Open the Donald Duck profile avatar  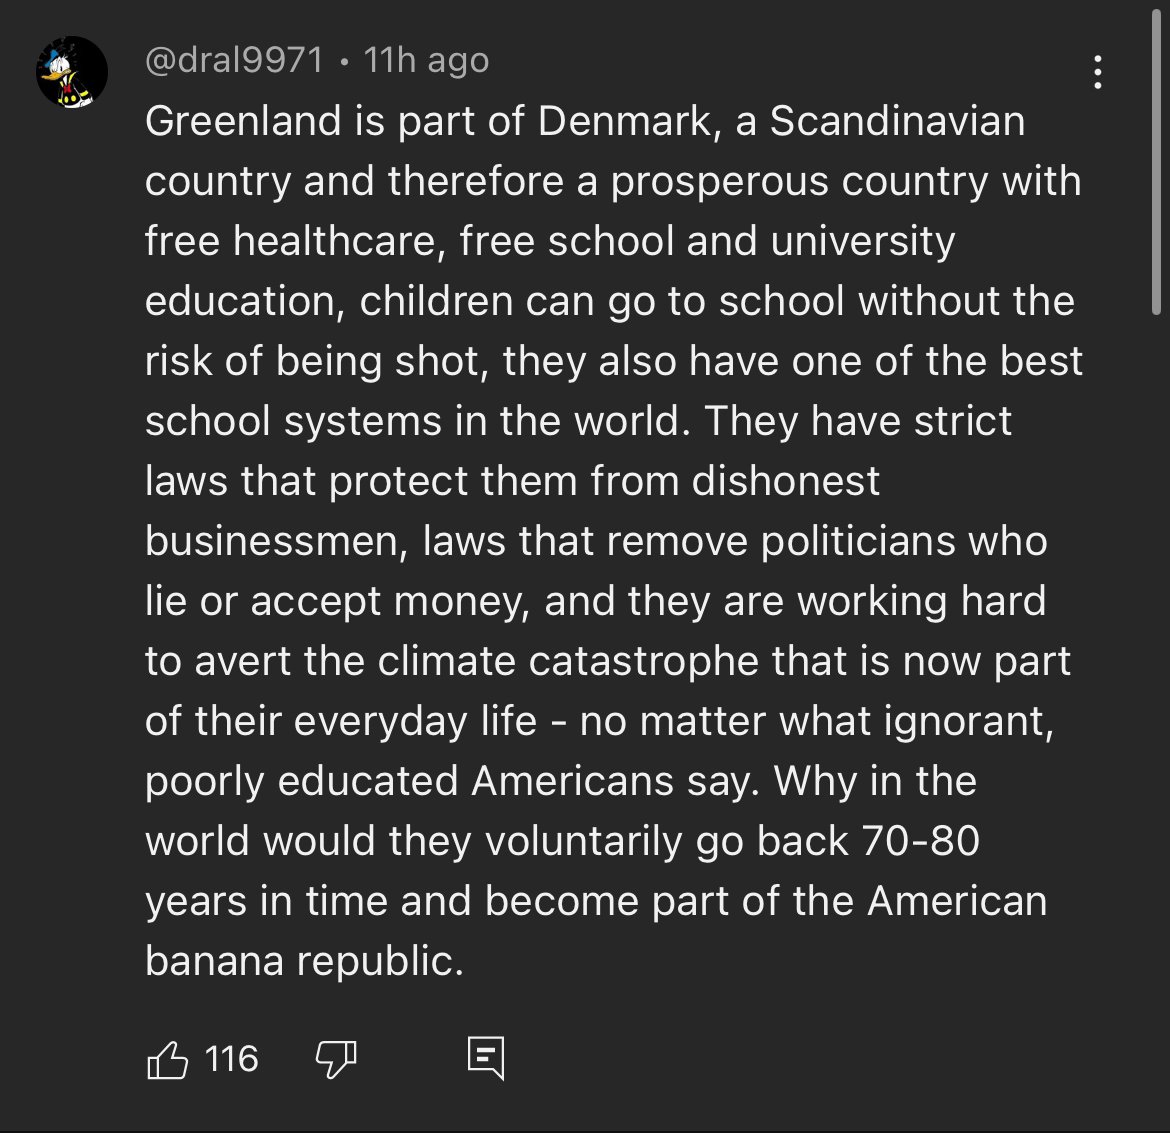(x=72, y=72)
